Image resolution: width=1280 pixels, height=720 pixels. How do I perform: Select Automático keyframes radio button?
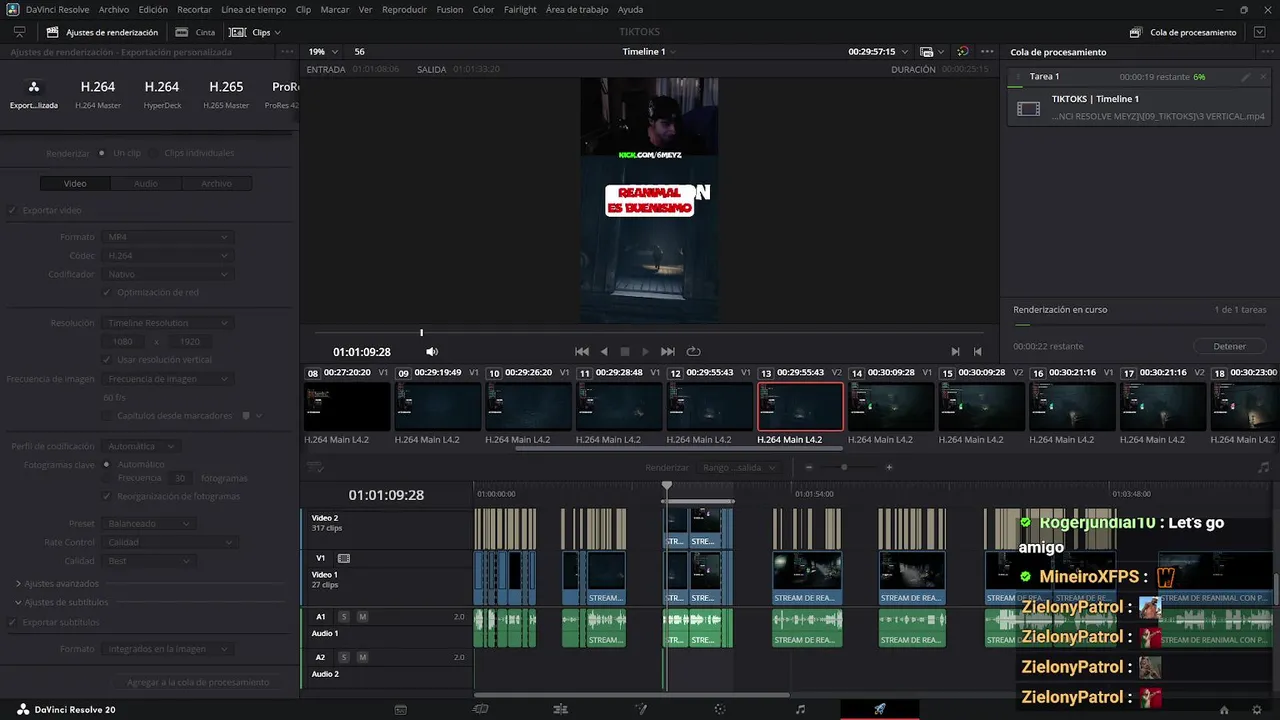pos(107,464)
